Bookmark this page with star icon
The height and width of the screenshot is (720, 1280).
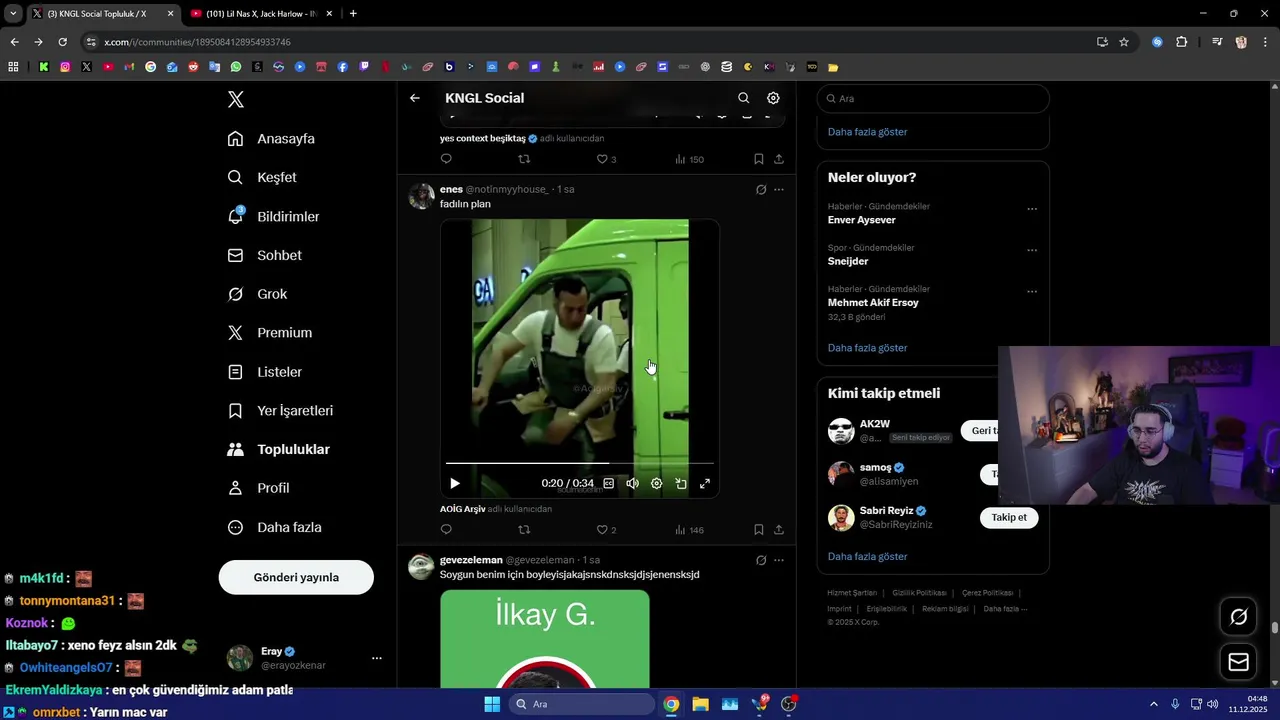tap(1124, 42)
